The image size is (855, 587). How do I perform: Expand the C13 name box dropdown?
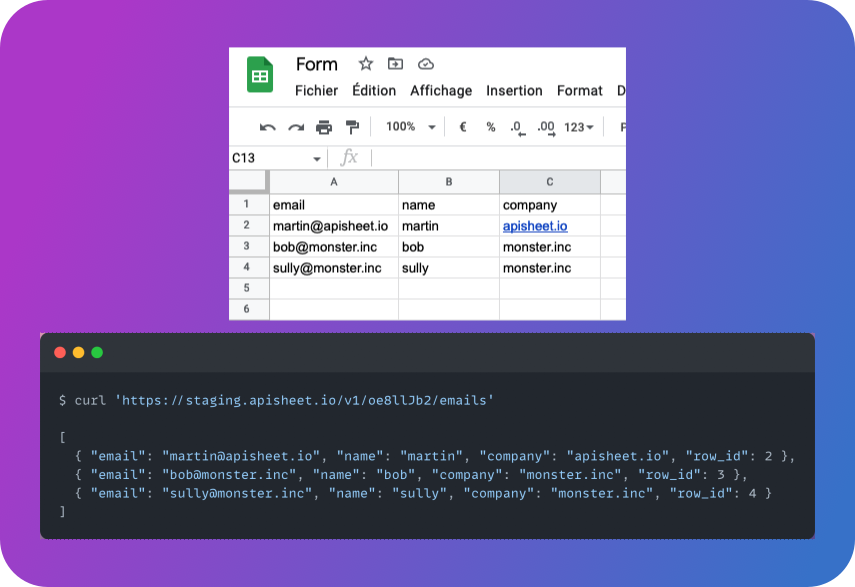pos(316,159)
